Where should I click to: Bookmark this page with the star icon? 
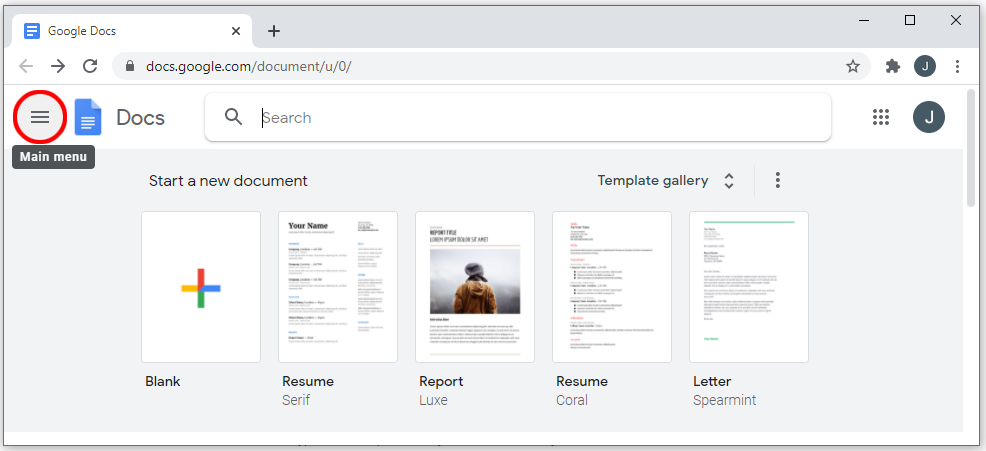coord(853,66)
